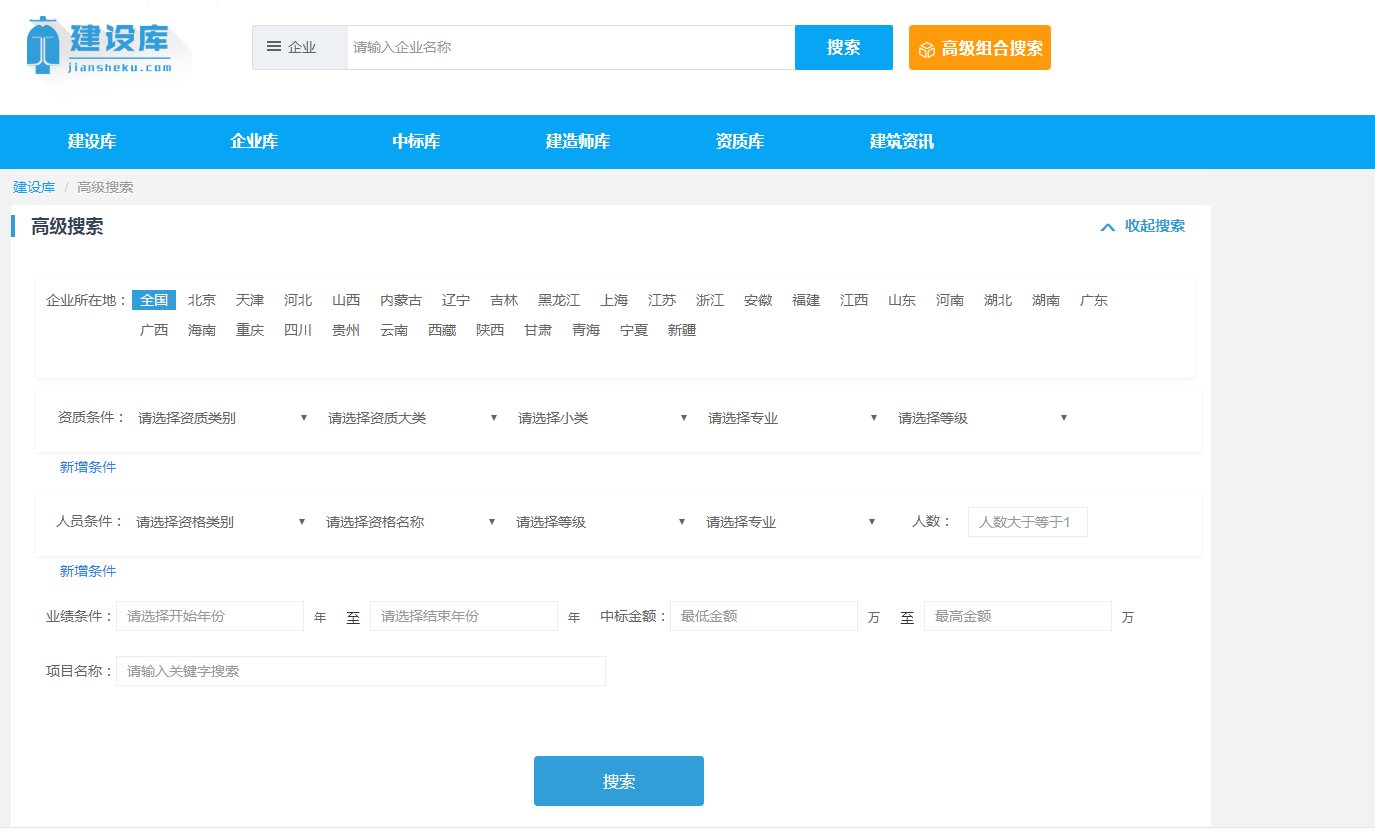Click 请选择结束年份 field
This screenshot has width=1375, height=830.
464,616
